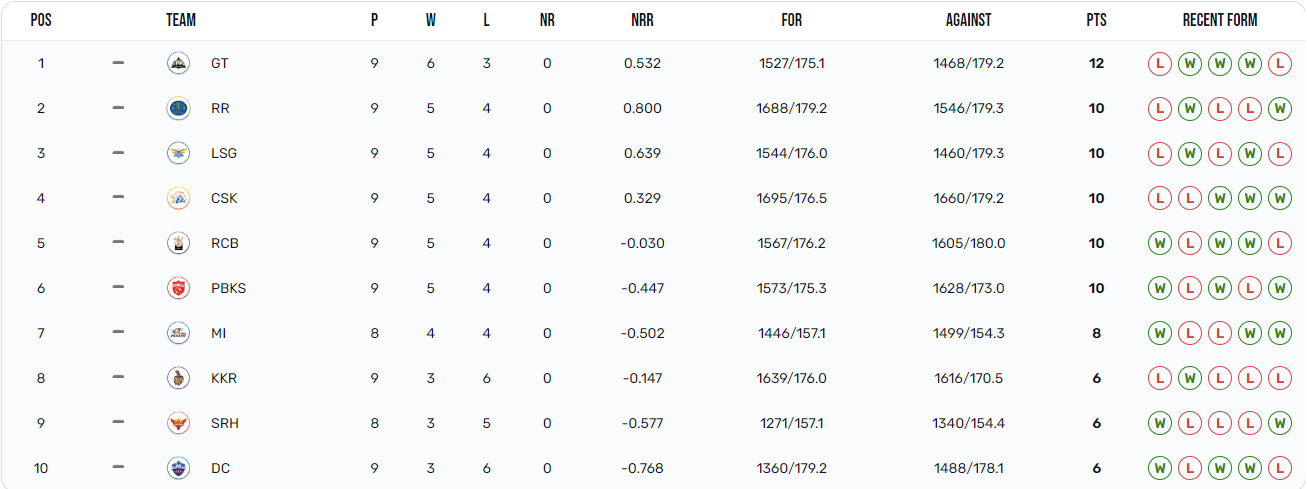Click the POS column header

[41, 20]
